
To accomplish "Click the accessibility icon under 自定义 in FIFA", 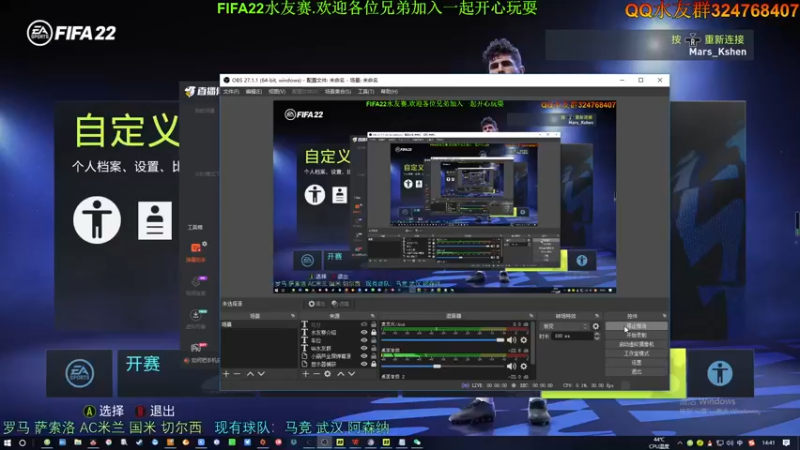I will click(x=97, y=220).
